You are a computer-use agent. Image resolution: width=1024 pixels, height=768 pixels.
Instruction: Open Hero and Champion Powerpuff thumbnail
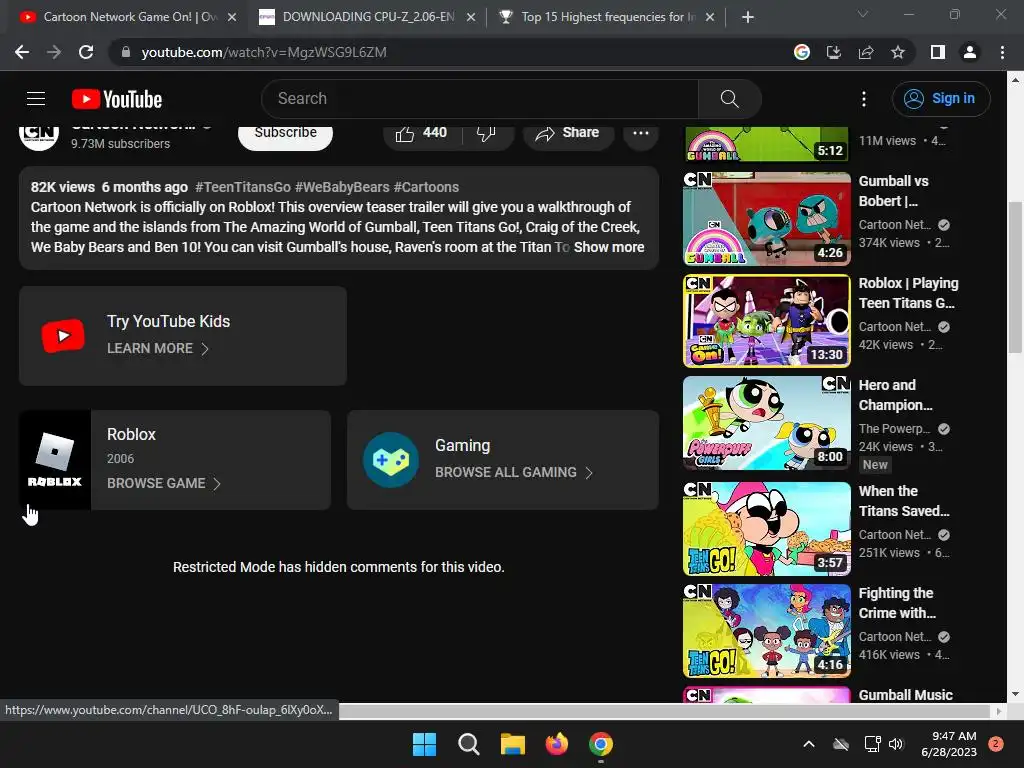(767, 423)
